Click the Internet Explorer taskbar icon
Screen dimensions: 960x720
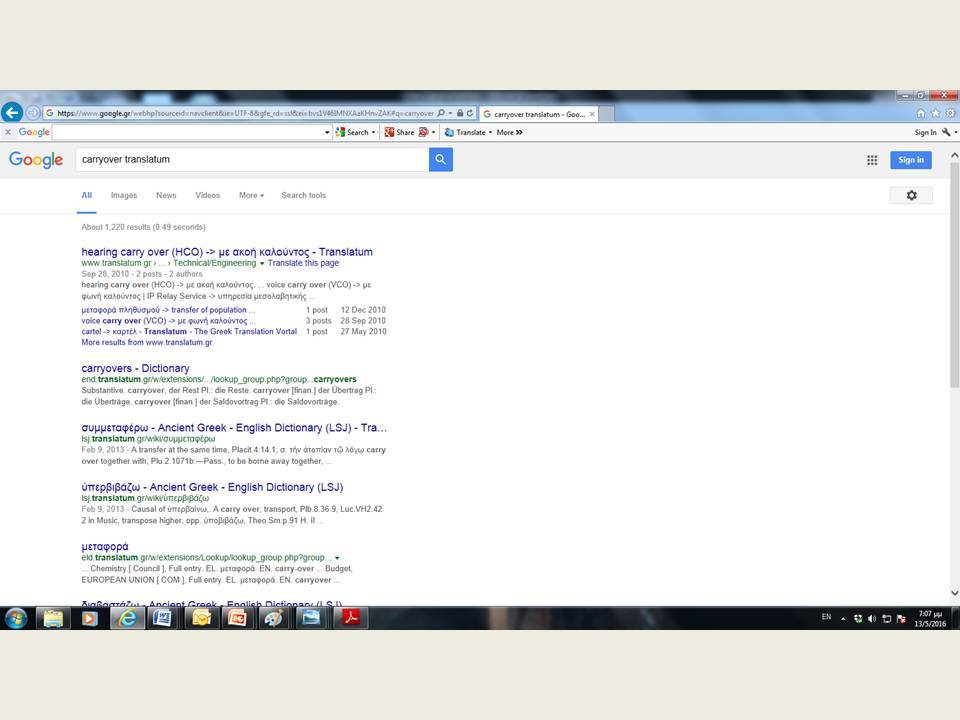(127, 618)
